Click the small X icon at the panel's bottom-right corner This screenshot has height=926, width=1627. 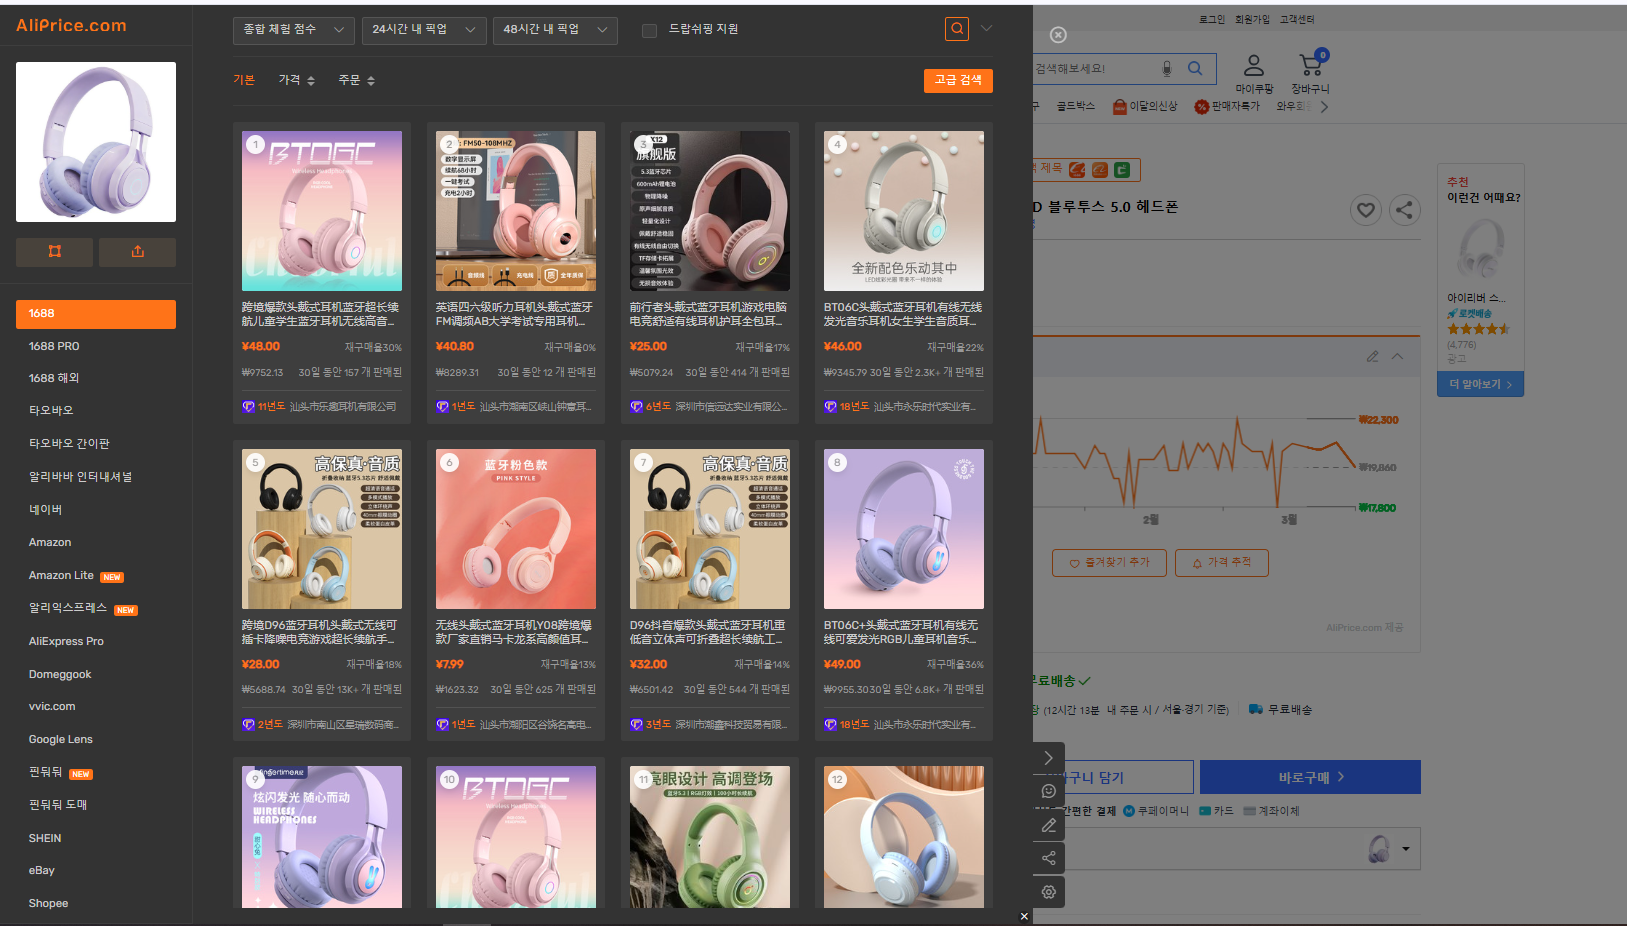(1024, 916)
